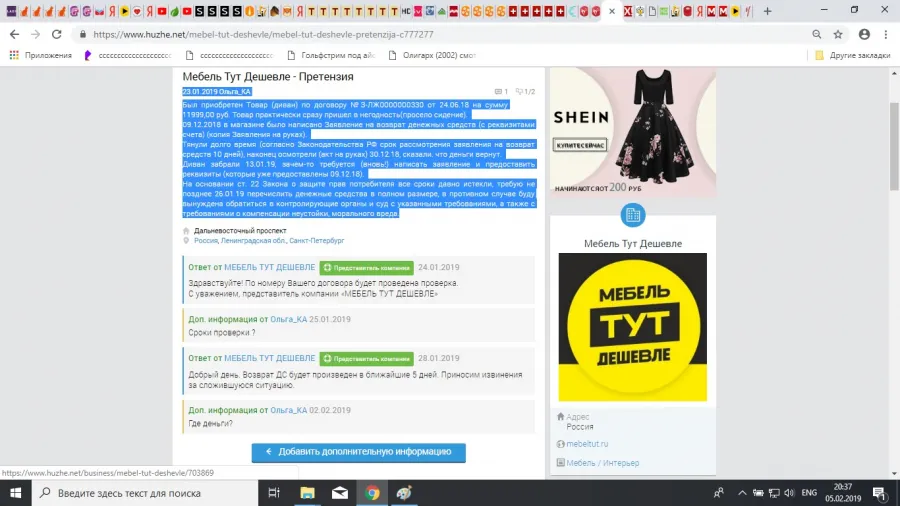900x506 pixels.
Task: Click the Дальневосточный проспект address text
Action: pos(240,231)
